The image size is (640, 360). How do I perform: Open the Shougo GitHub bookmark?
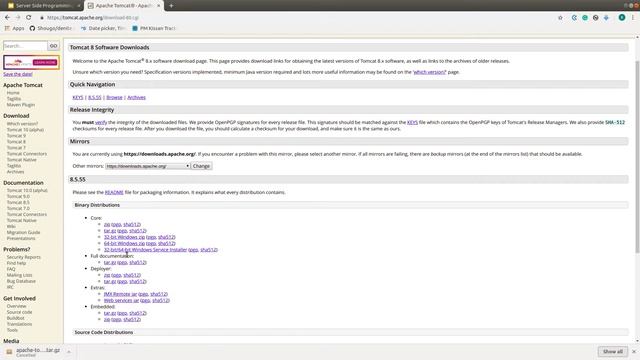pos(51,28)
